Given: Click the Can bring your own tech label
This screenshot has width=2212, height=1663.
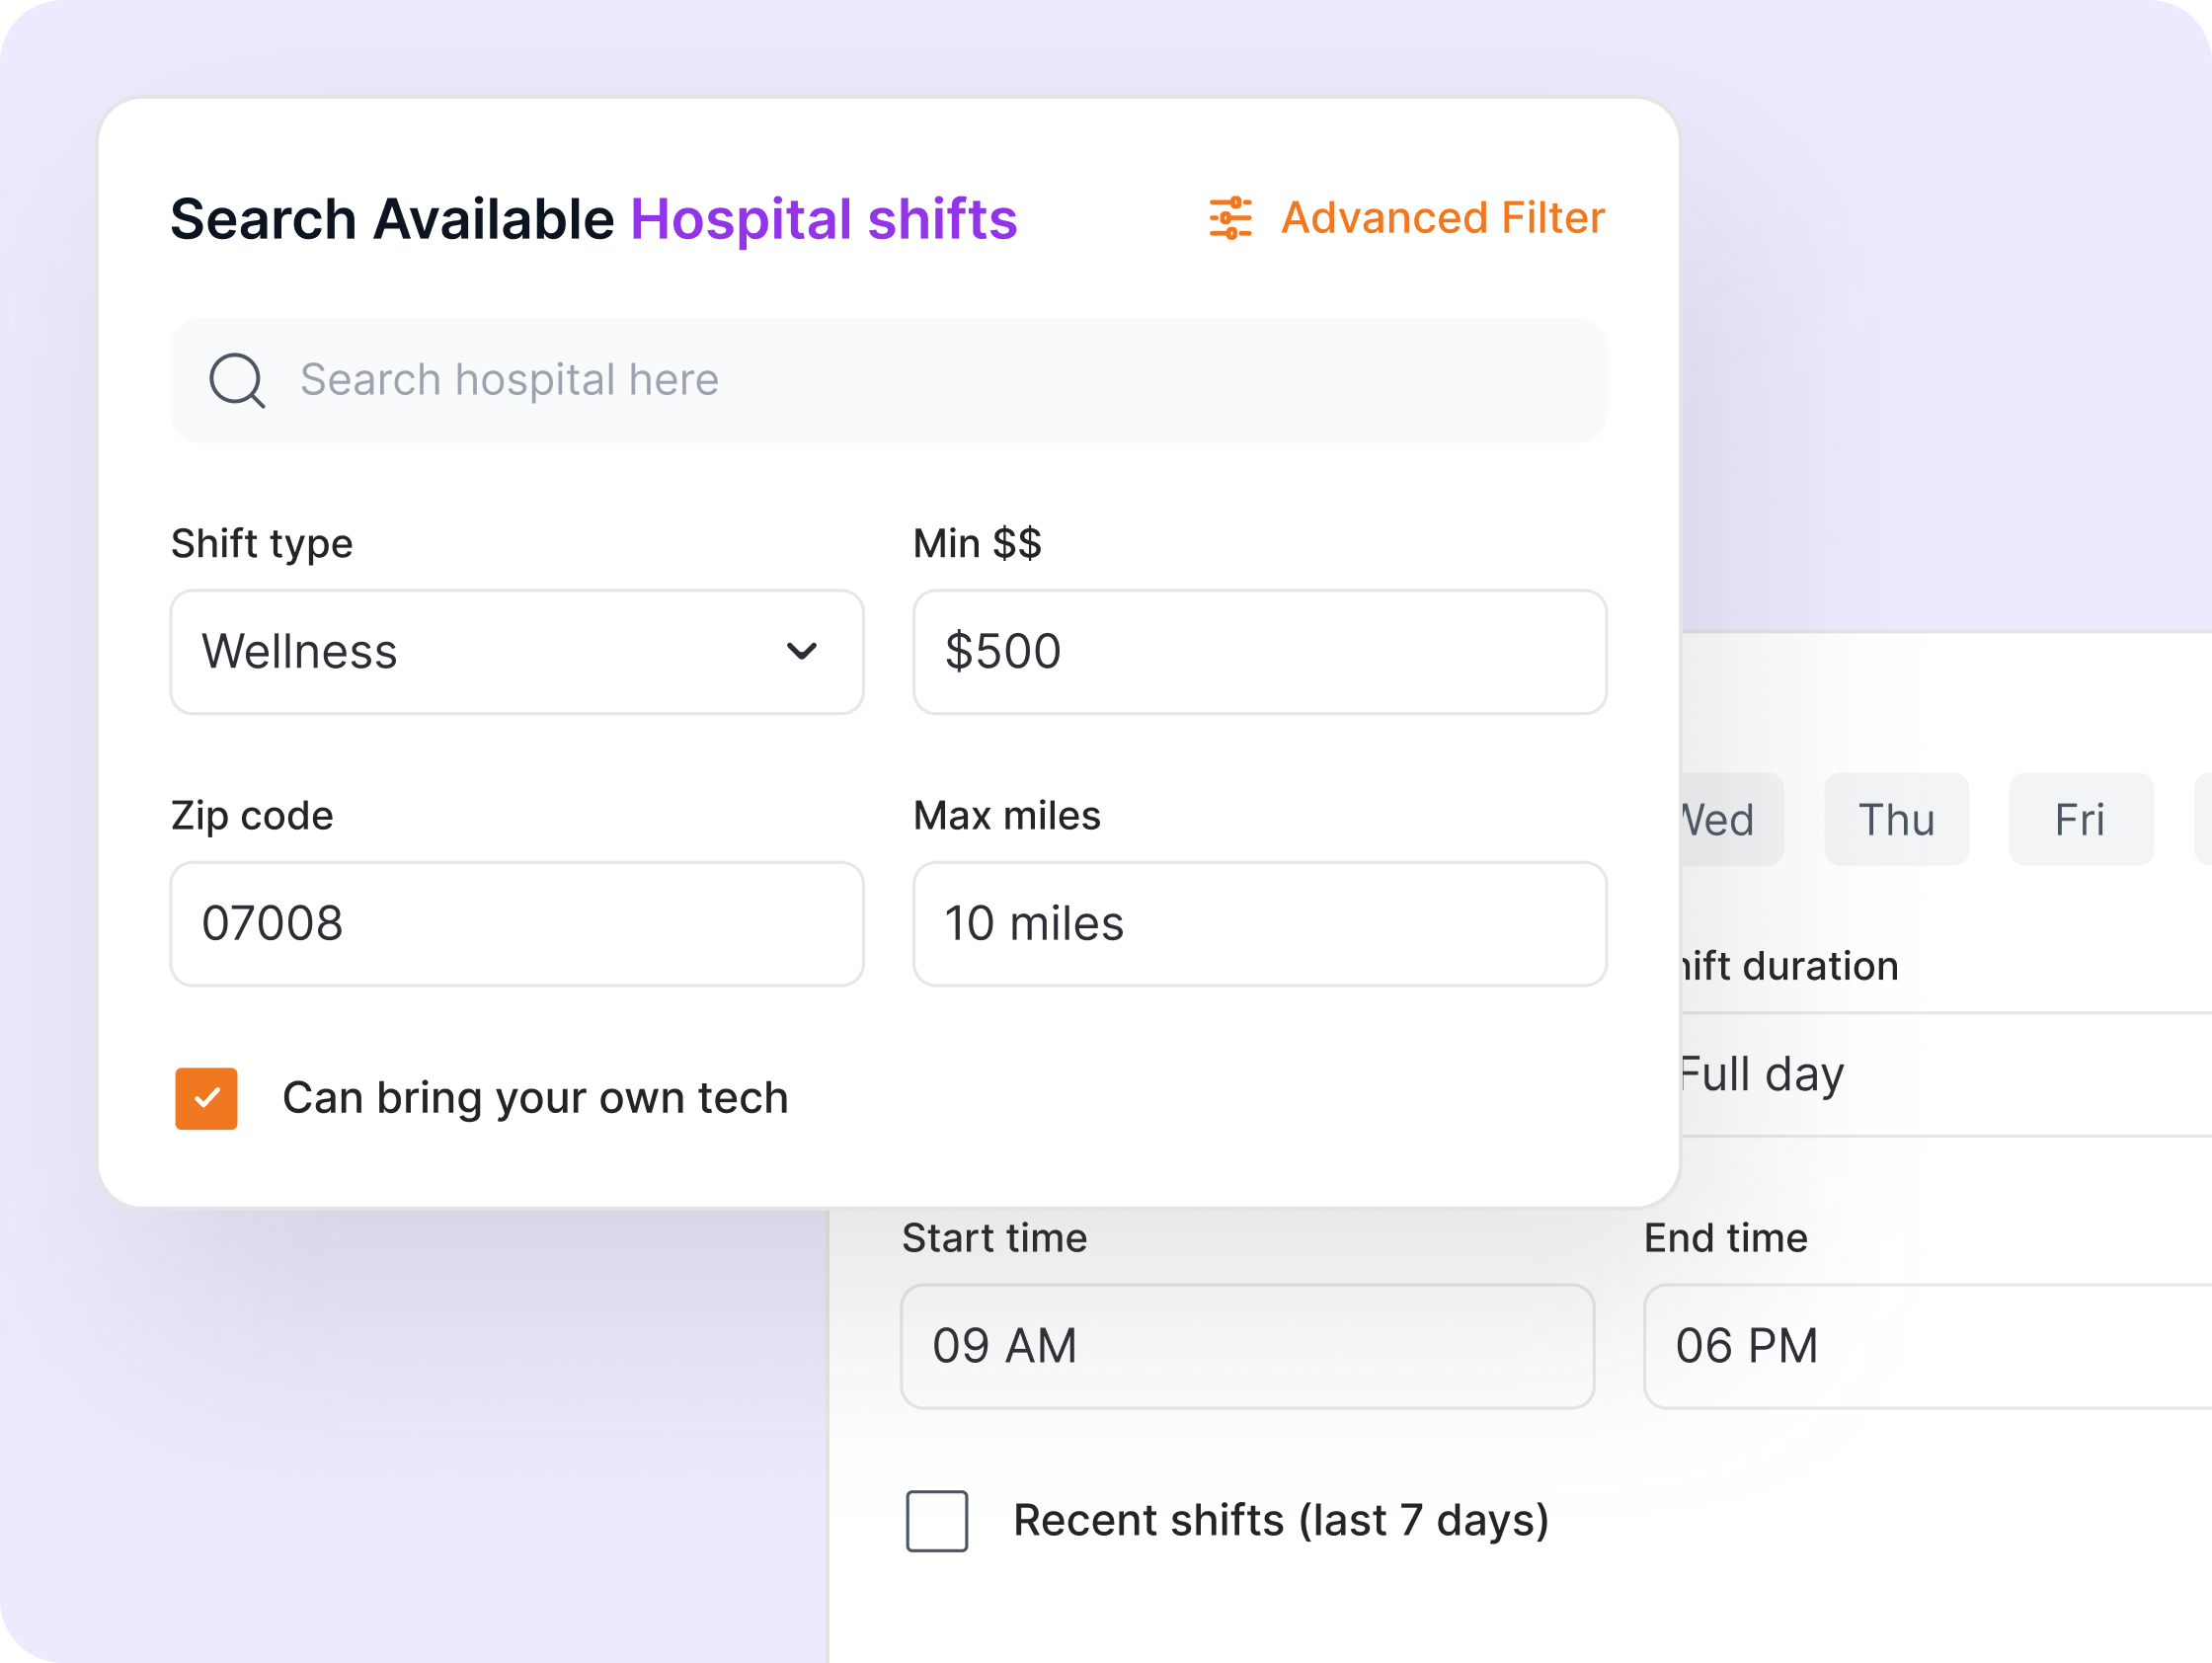Looking at the screenshot, I should (x=535, y=1098).
